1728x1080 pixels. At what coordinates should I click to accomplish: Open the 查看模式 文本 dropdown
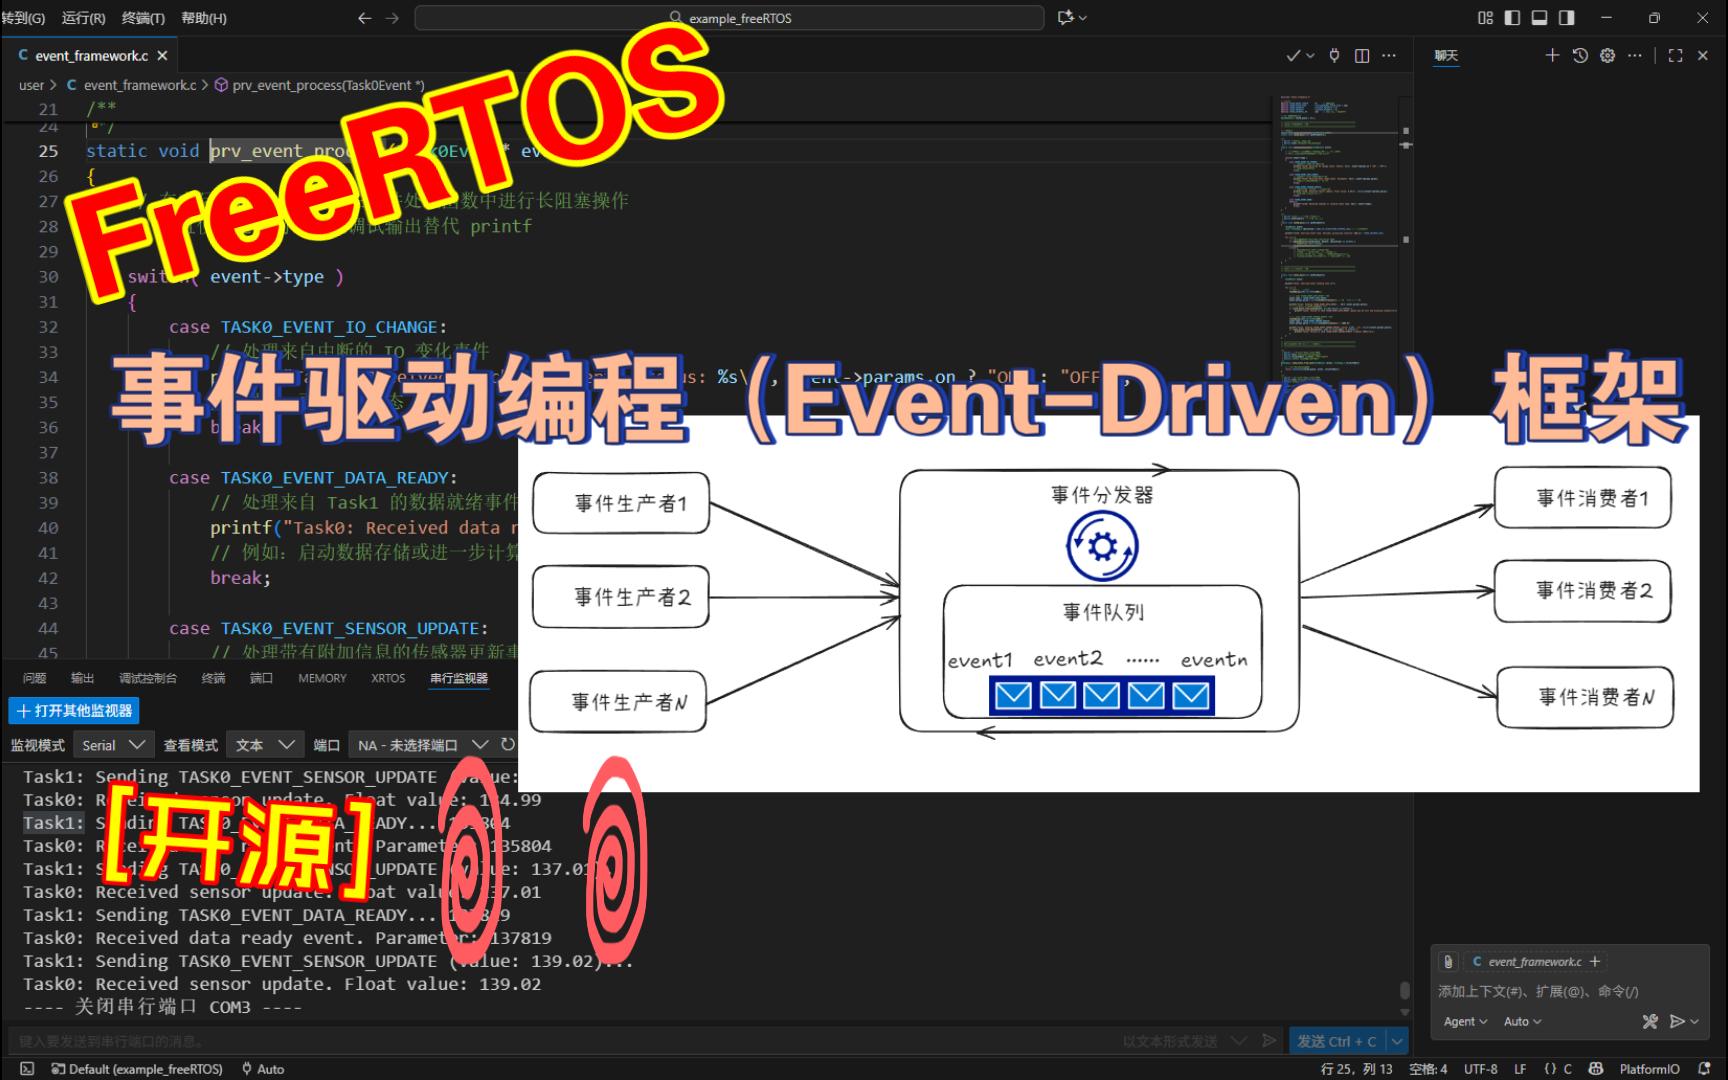coord(265,745)
